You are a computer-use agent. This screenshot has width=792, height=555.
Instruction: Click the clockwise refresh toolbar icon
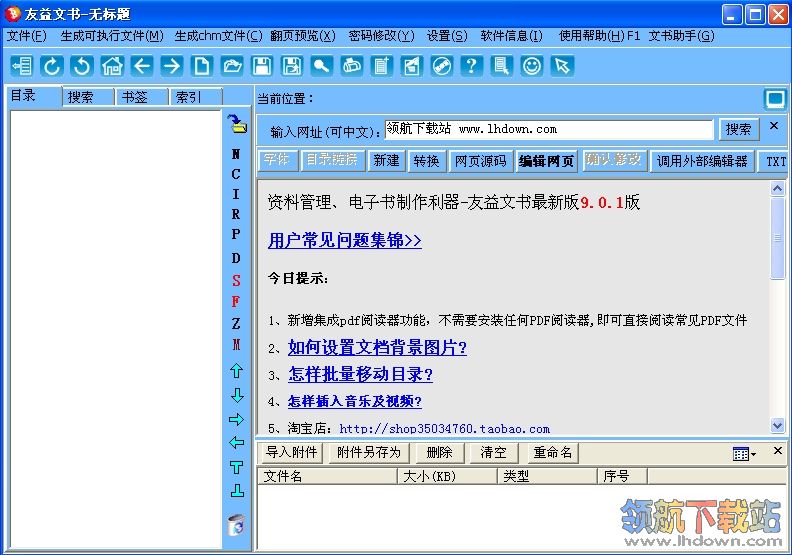point(52,66)
